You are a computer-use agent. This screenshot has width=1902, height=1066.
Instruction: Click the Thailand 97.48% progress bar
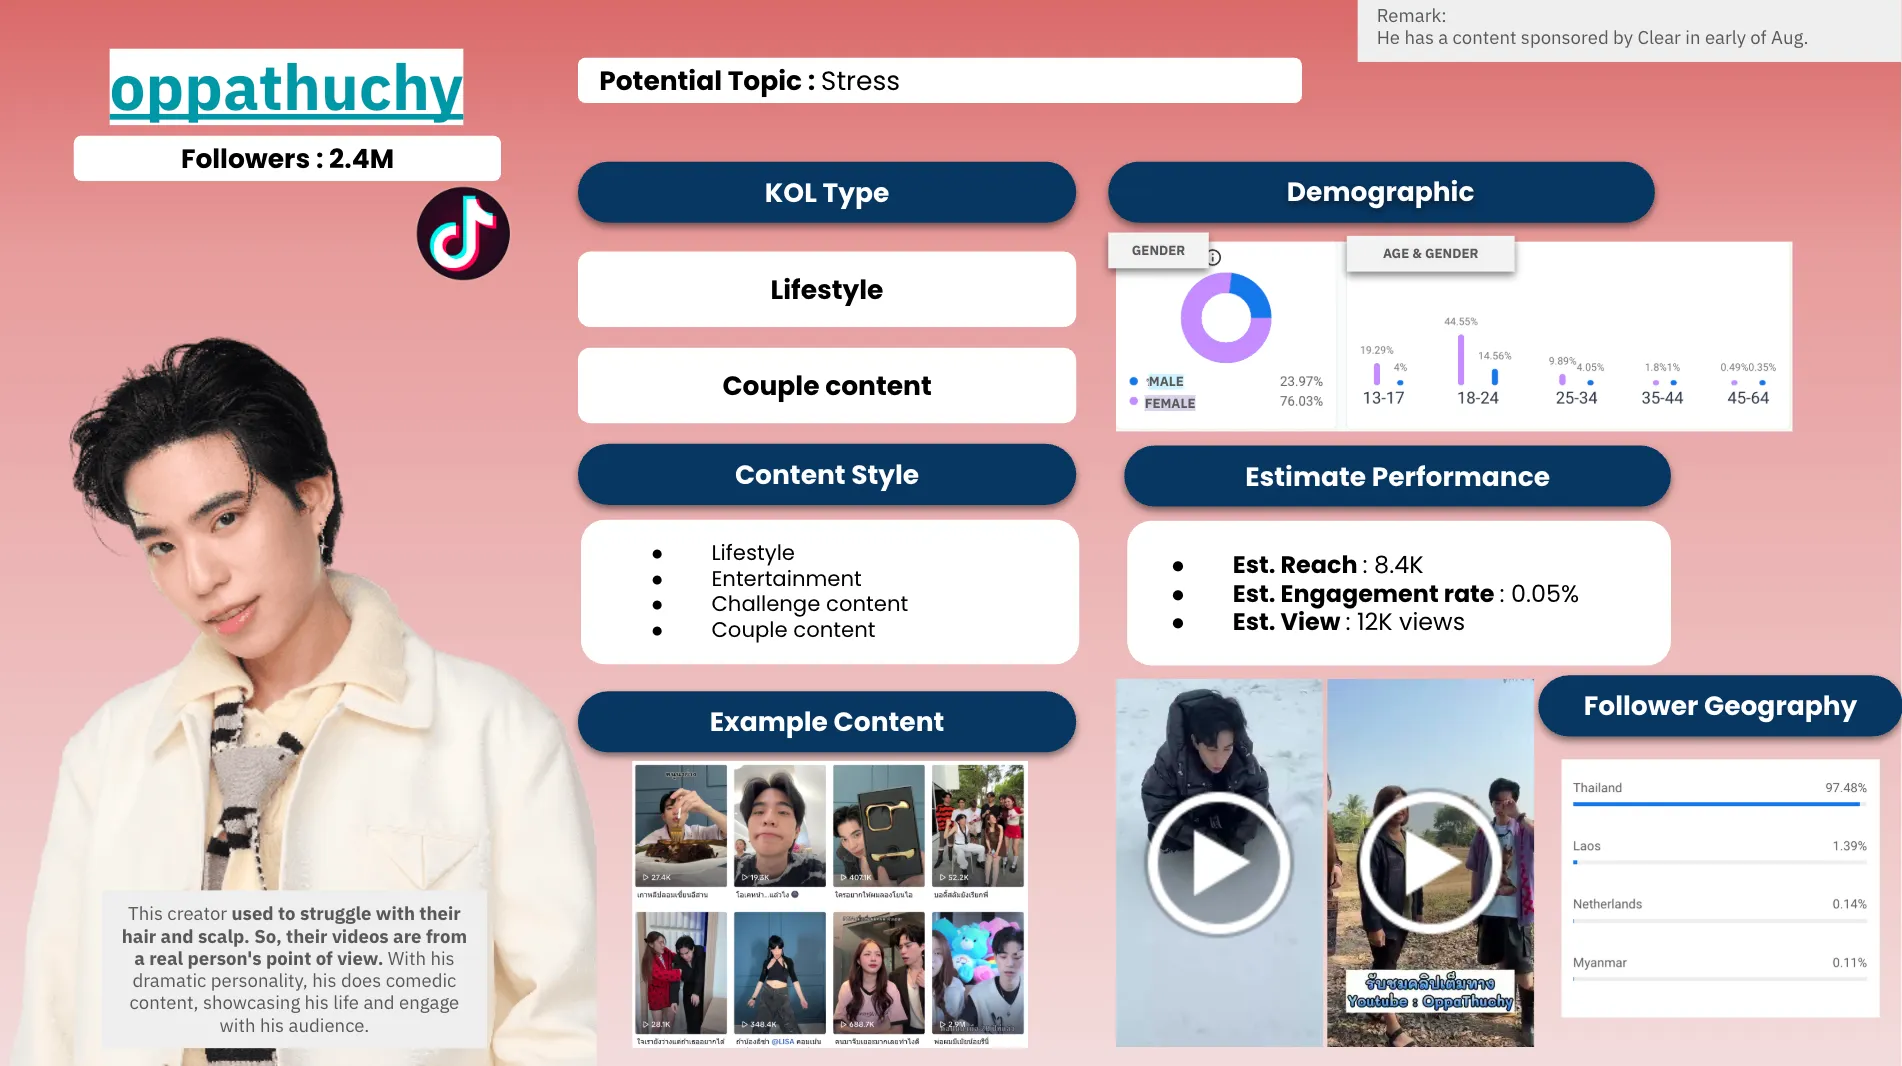(x=1719, y=804)
